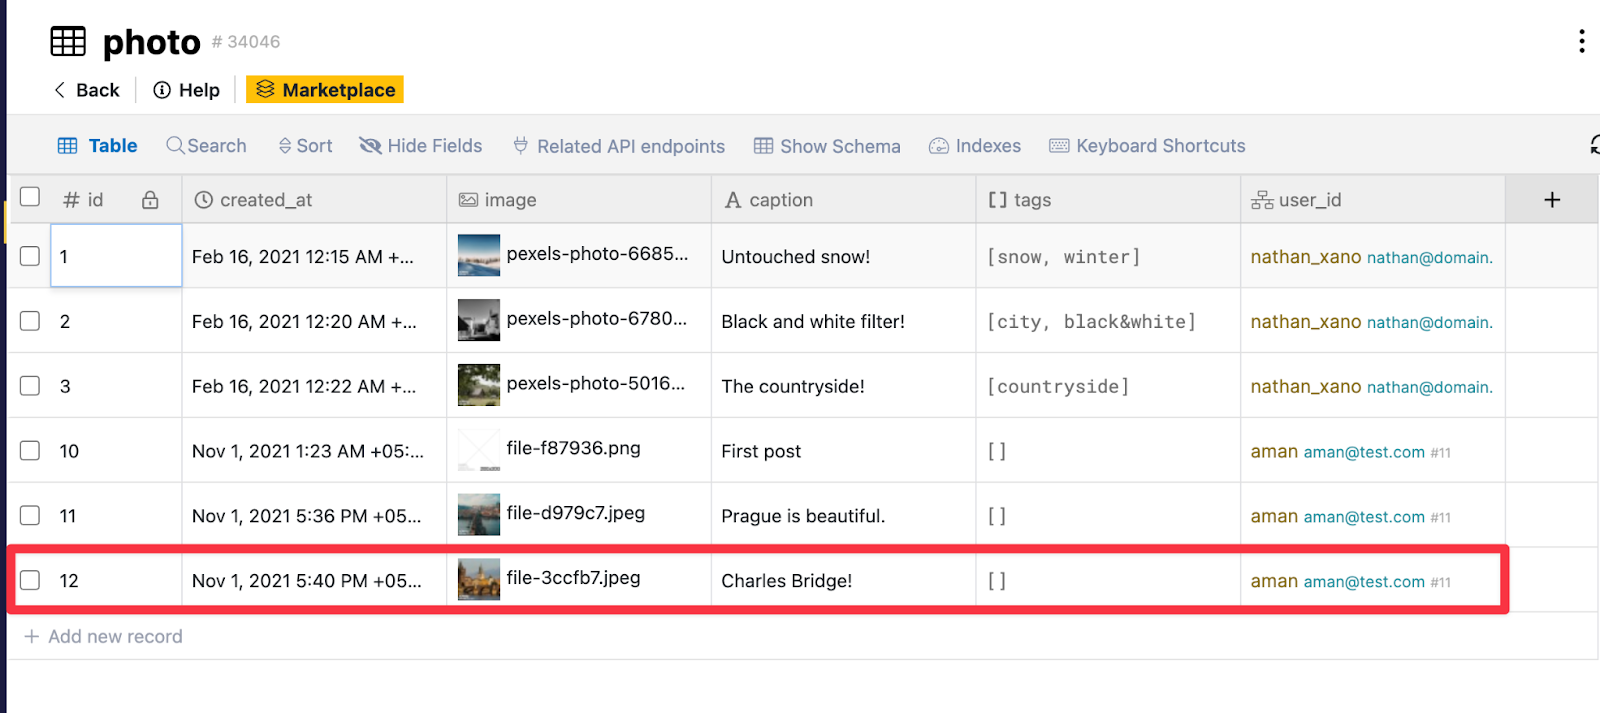Image resolution: width=1600 pixels, height=713 pixels.
Task: Open Indexes panel
Action: point(975,146)
